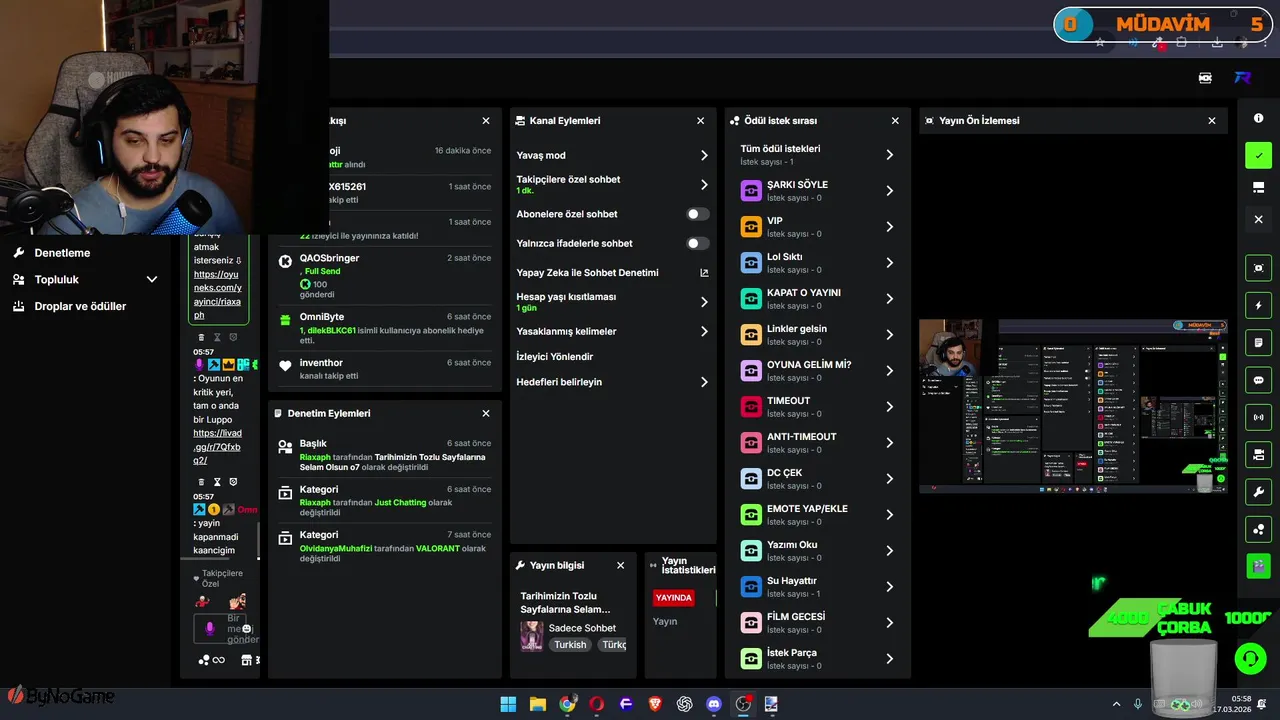Select Yapay Zeka ile Sohbet Denetimi

pos(587,272)
